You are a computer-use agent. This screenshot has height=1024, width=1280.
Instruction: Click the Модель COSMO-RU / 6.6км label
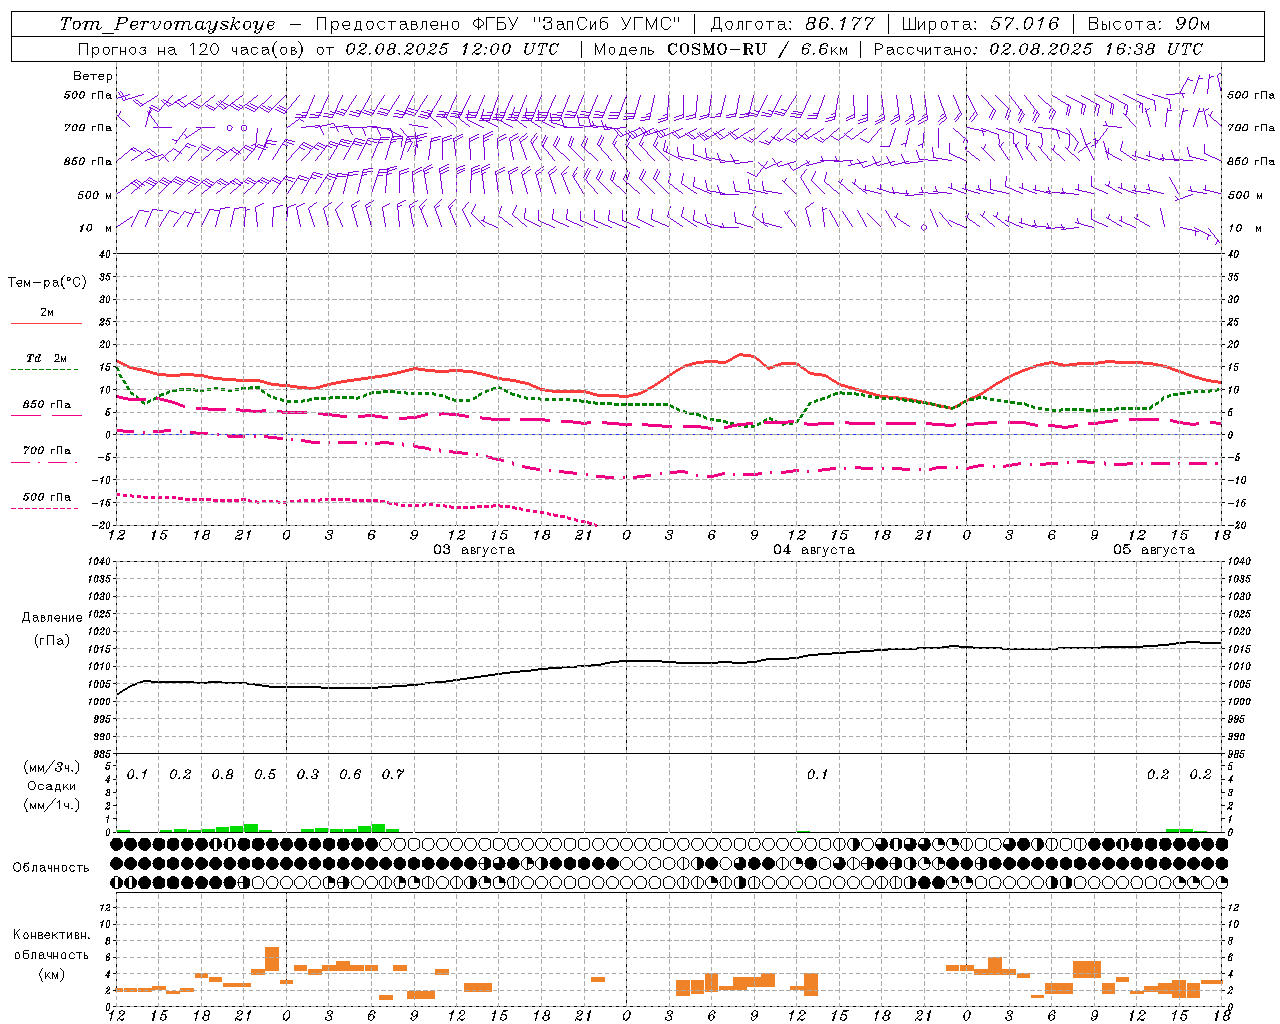click(720, 49)
